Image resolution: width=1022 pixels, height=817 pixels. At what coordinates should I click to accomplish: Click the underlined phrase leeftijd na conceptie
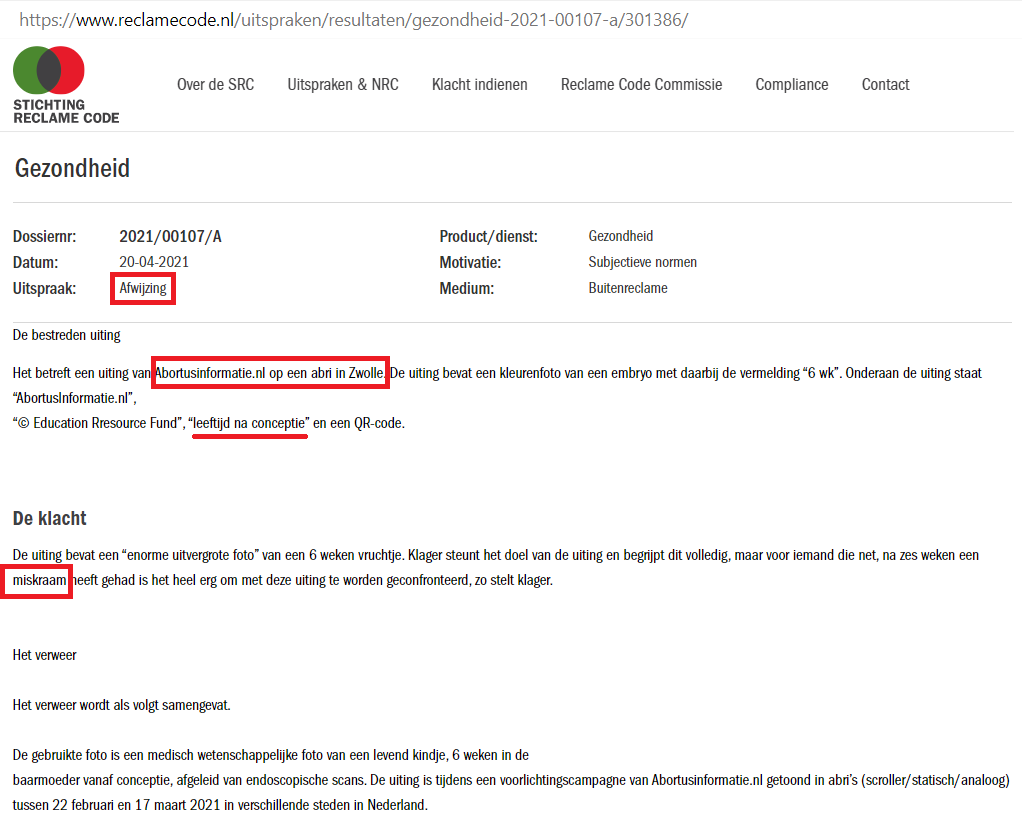[x=250, y=423]
